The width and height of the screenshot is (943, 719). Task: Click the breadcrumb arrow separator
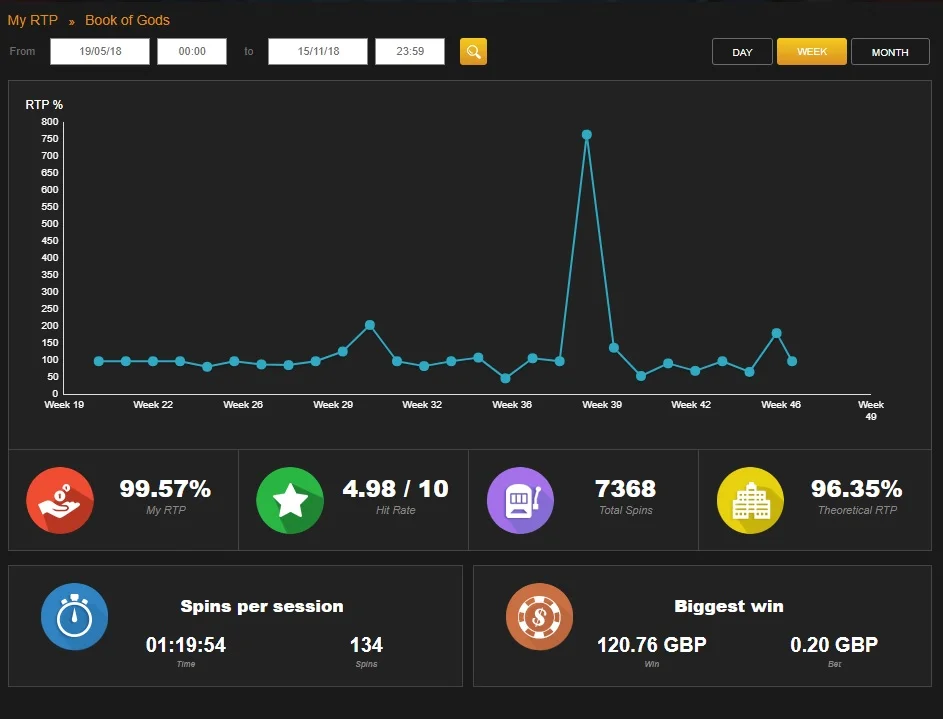tap(72, 22)
